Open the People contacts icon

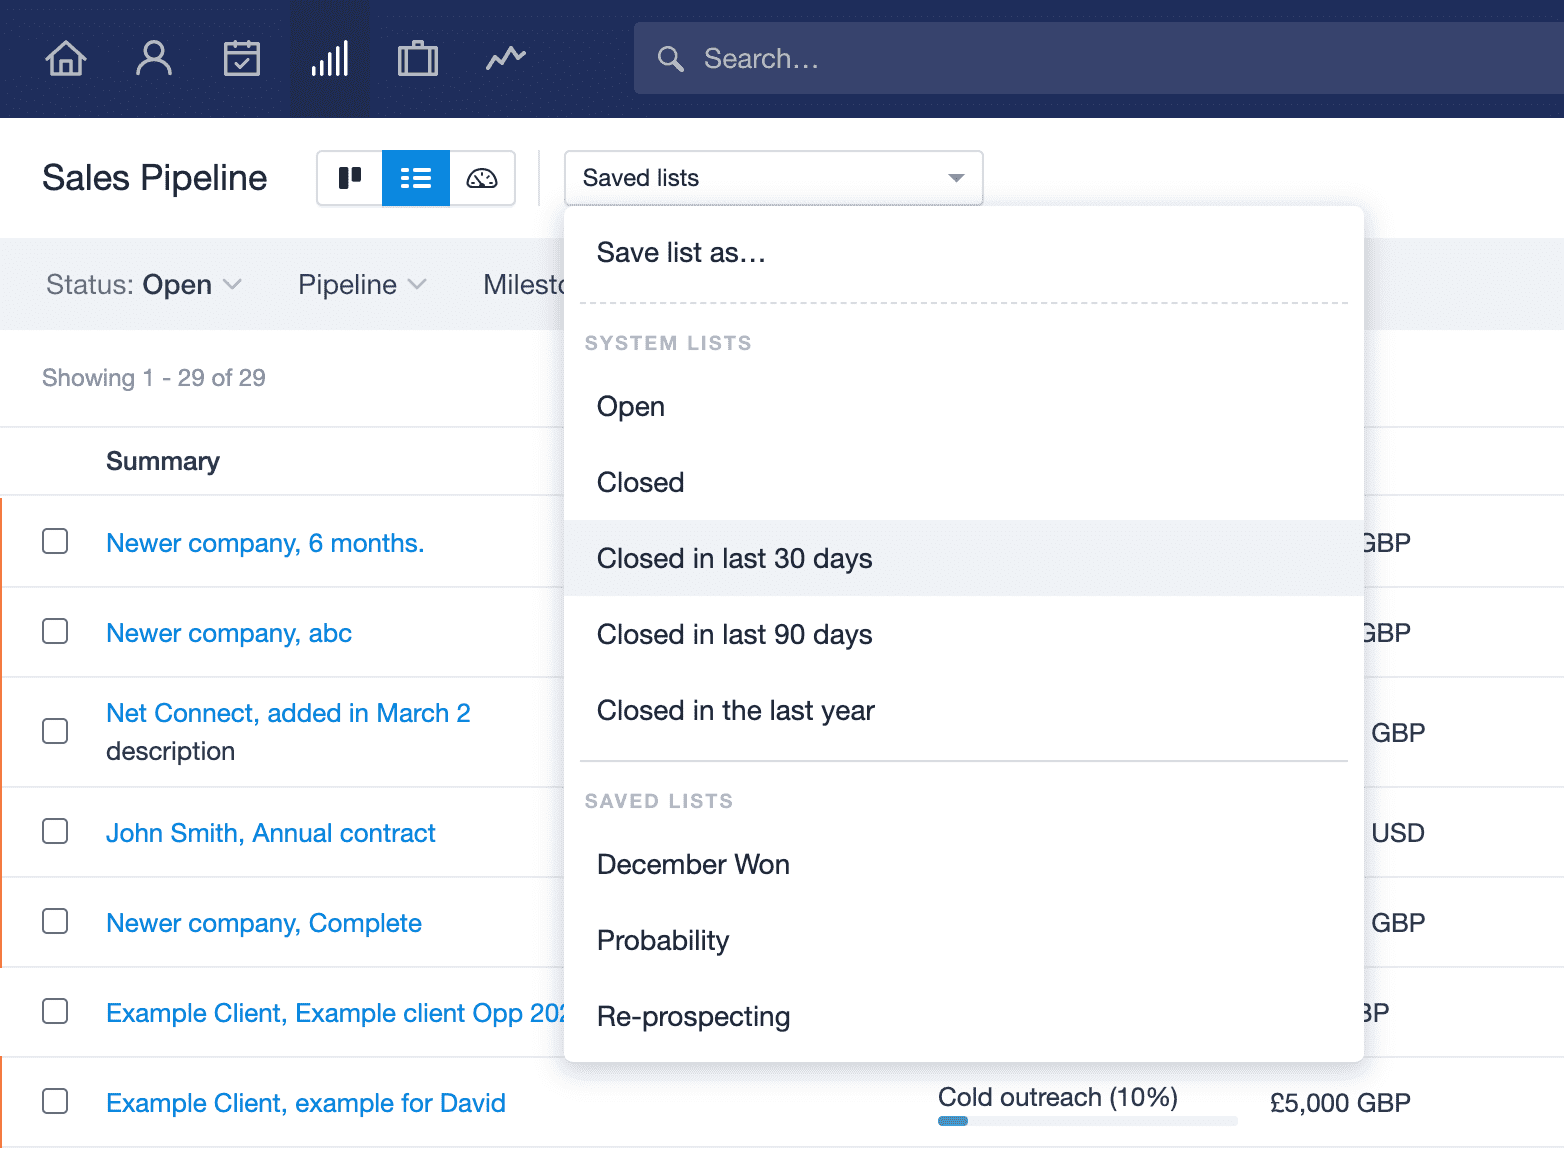(154, 58)
